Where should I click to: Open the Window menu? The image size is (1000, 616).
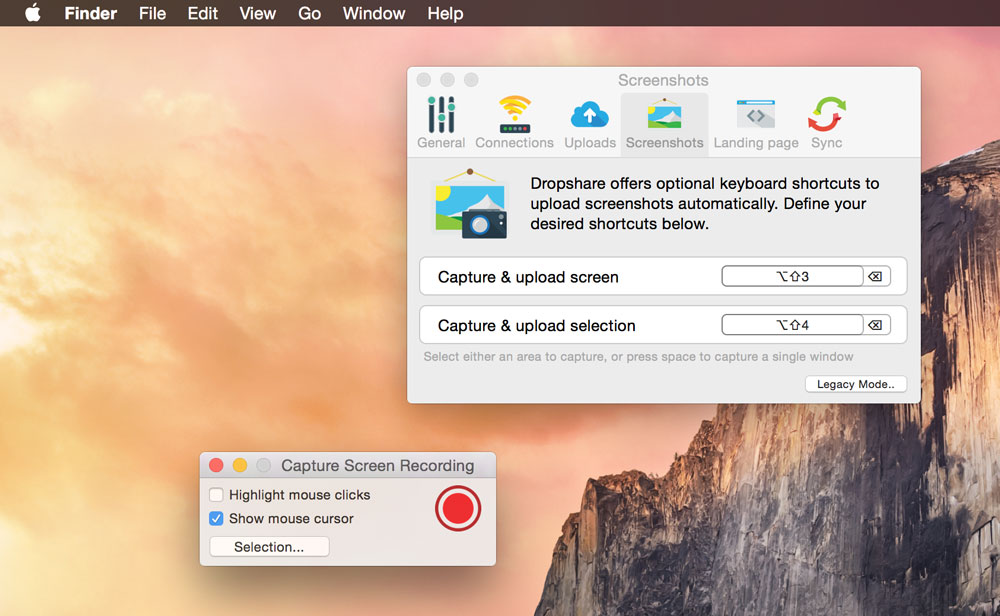[374, 13]
